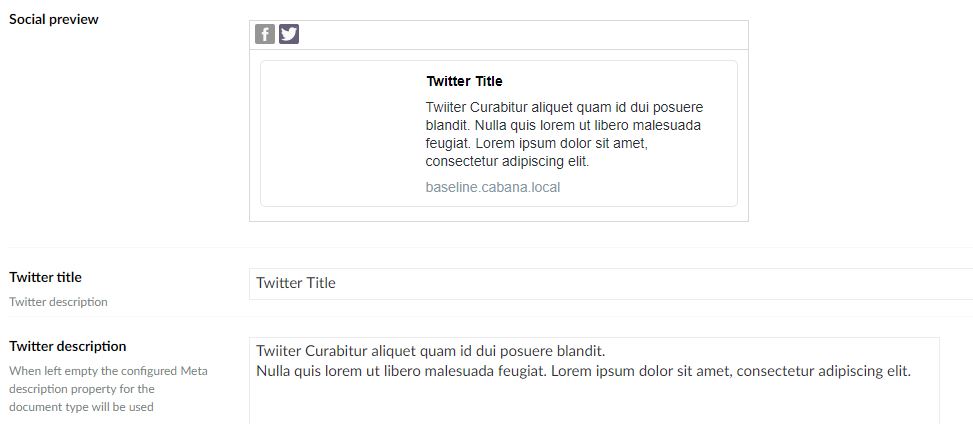
Task: Click the "blandit. Nulla quis lorem" line in preview card
Action: click(x=563, y=125)
